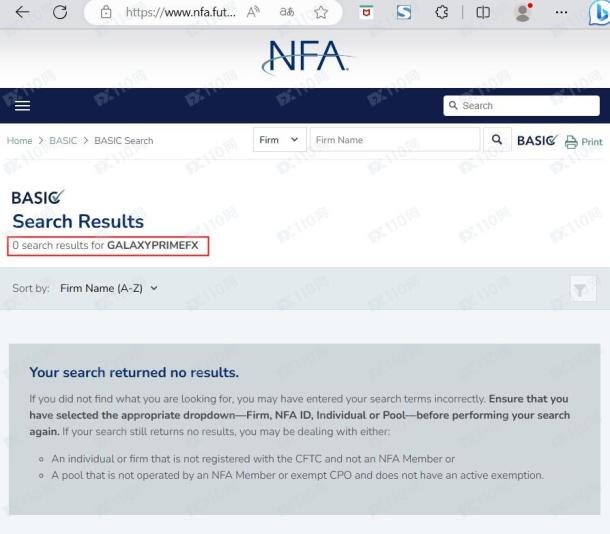Viewport: 610px width, 534px height.
Task: Expand the Firm search type dropdown
Action: [279, 140]
